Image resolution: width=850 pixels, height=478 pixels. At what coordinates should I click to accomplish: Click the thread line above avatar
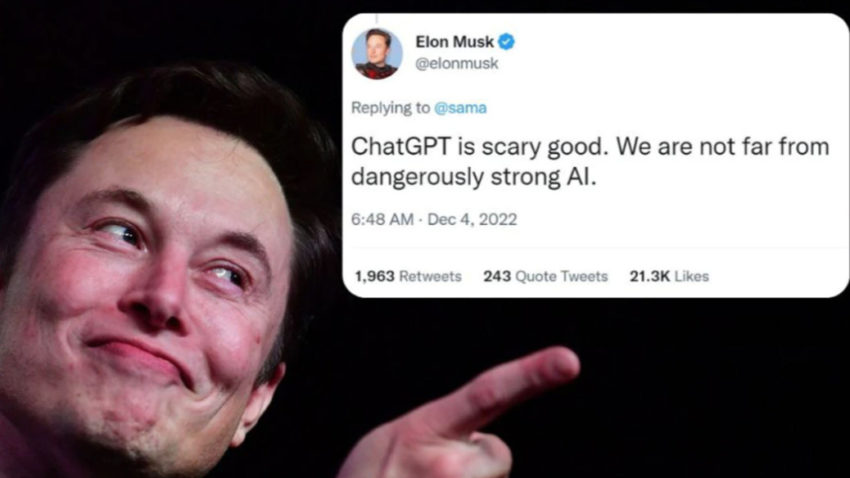[377, 19]
